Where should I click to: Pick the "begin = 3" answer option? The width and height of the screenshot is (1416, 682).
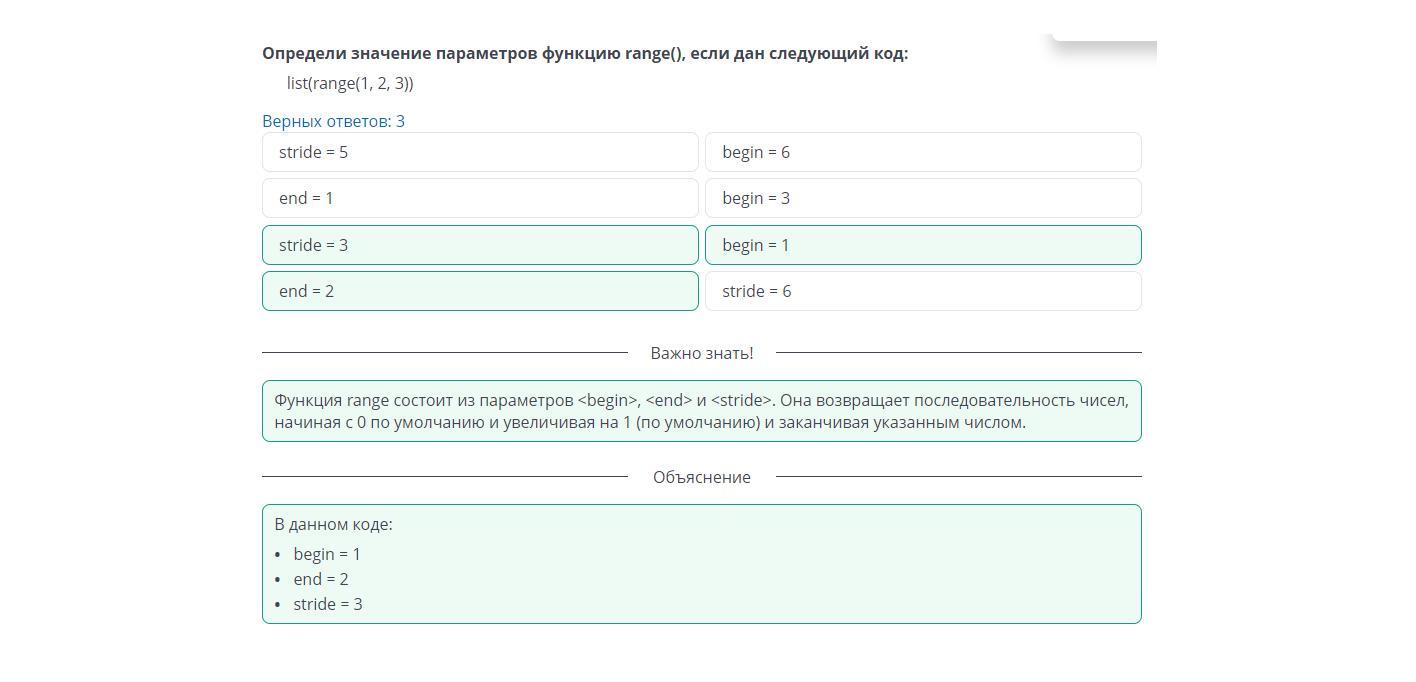[x=923, y=198]
